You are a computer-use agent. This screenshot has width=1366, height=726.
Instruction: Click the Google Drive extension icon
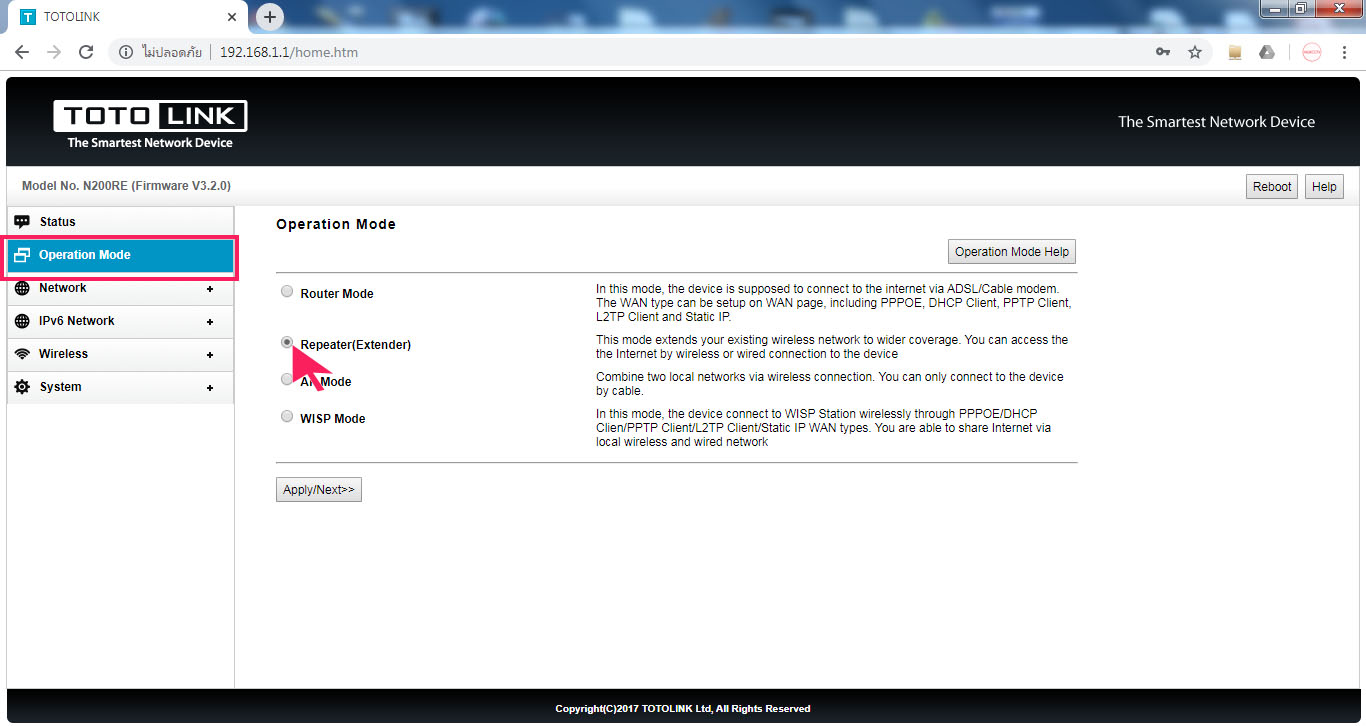click(1267, 52)
